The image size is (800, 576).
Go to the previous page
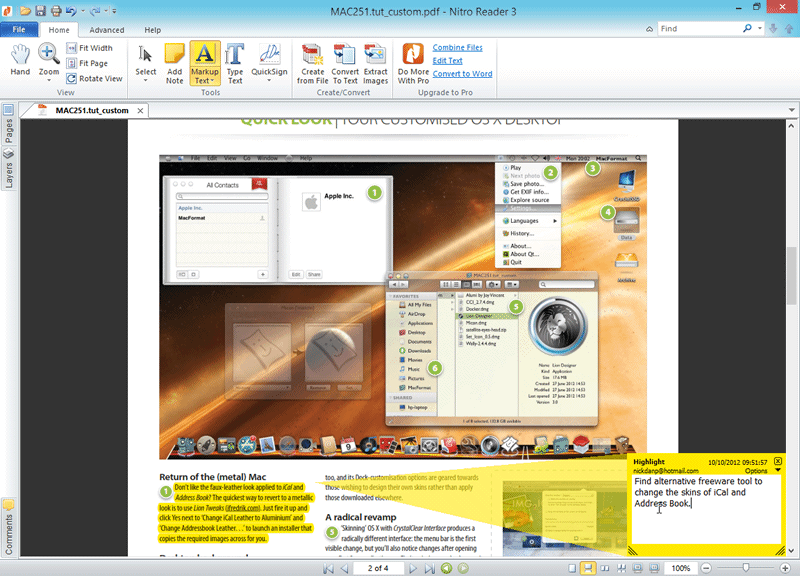pyautogui.click(x=344, y=568)
